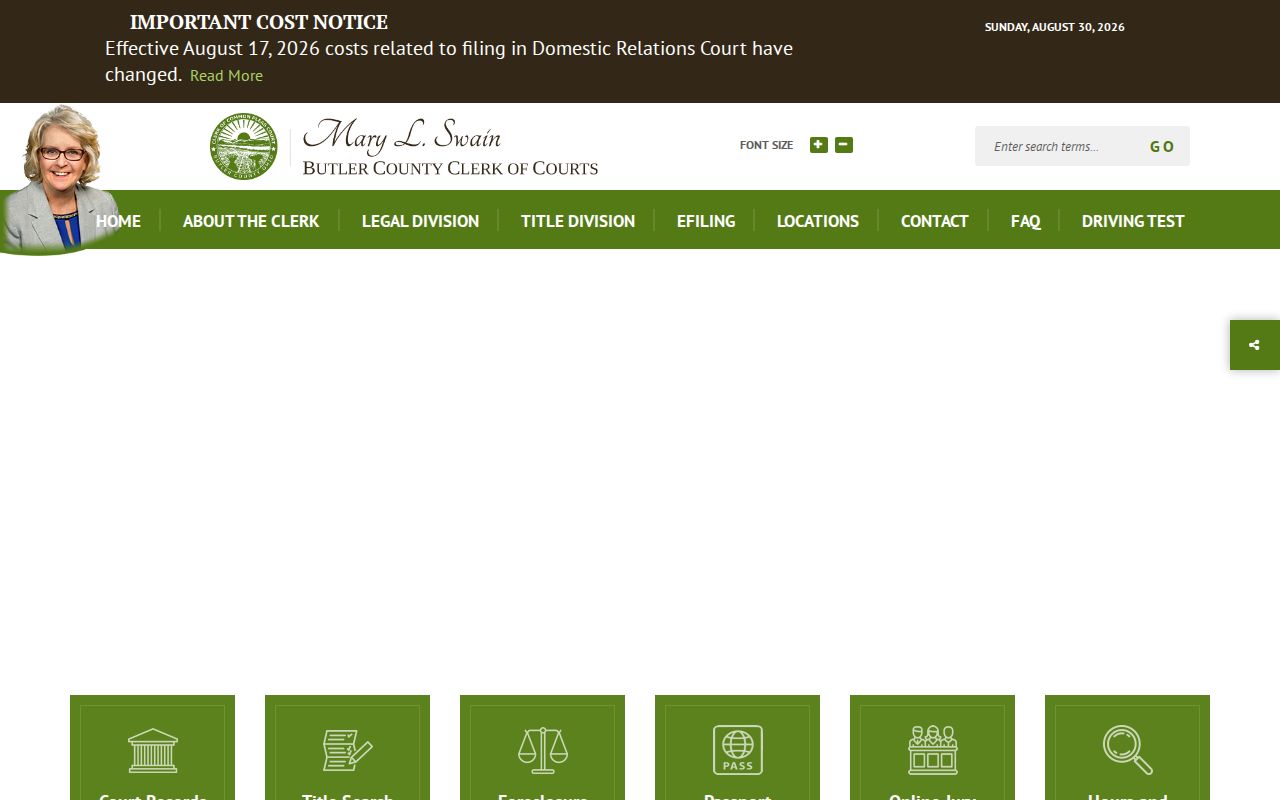
Task: Open the Title Search document icon tile
Action: pos(347,748)
